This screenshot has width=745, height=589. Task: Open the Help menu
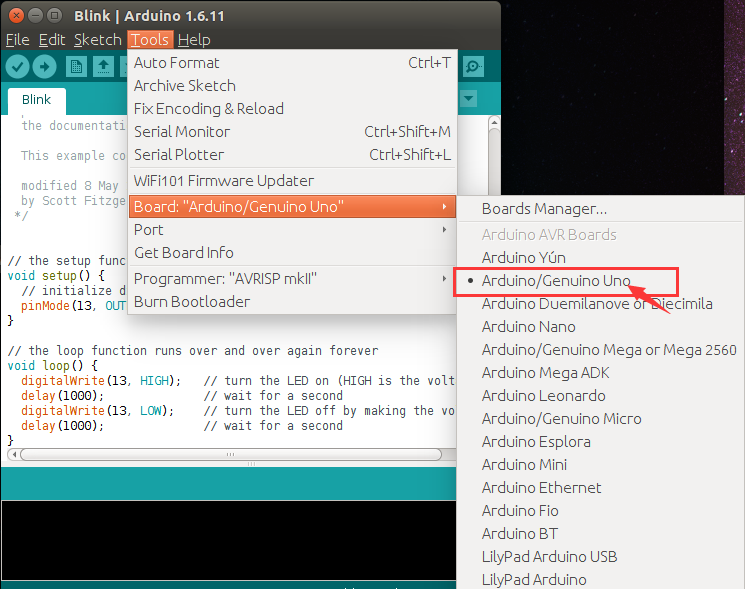click(194, 40)
